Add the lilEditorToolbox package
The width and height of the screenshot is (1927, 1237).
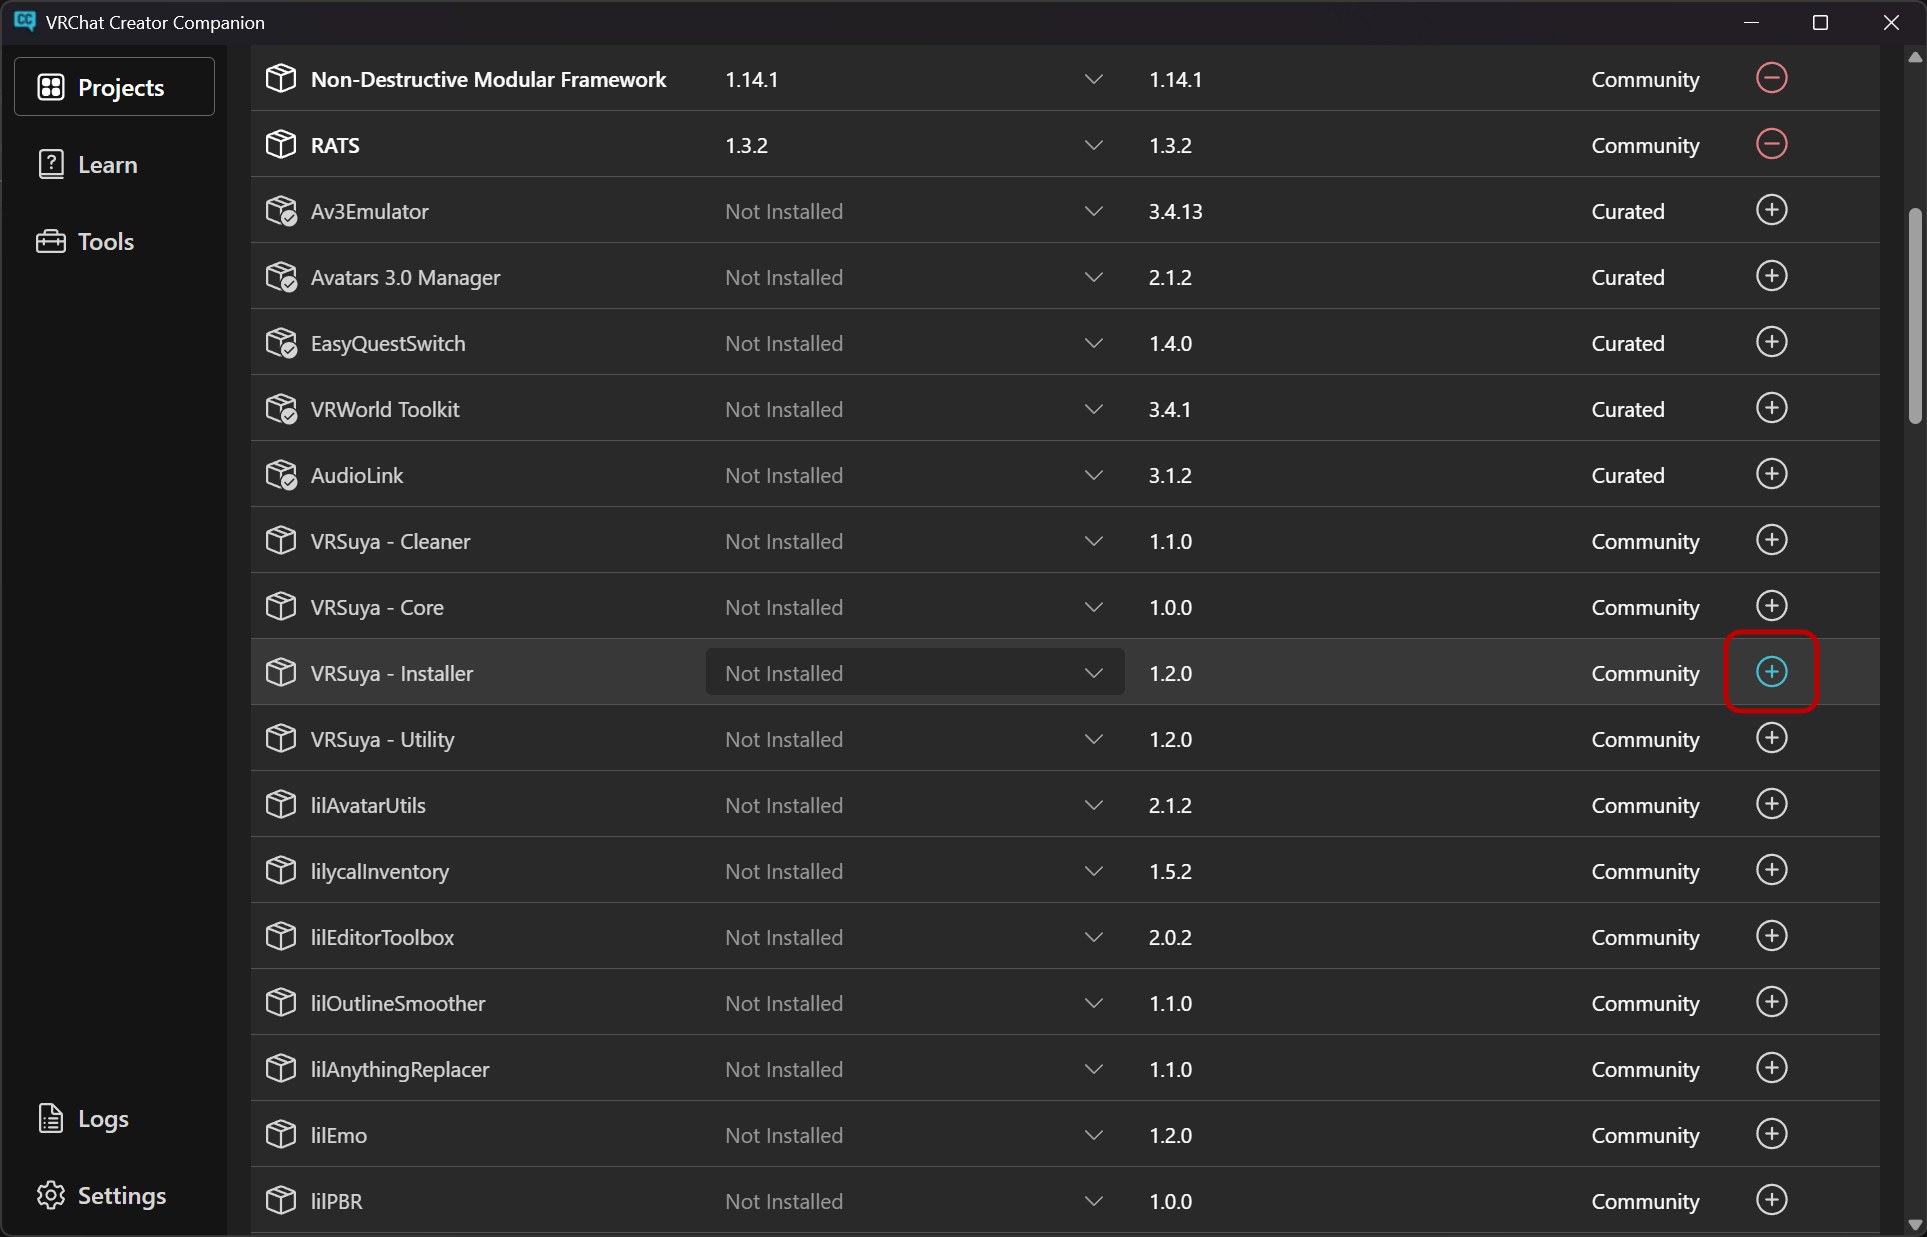point(1771,936)
